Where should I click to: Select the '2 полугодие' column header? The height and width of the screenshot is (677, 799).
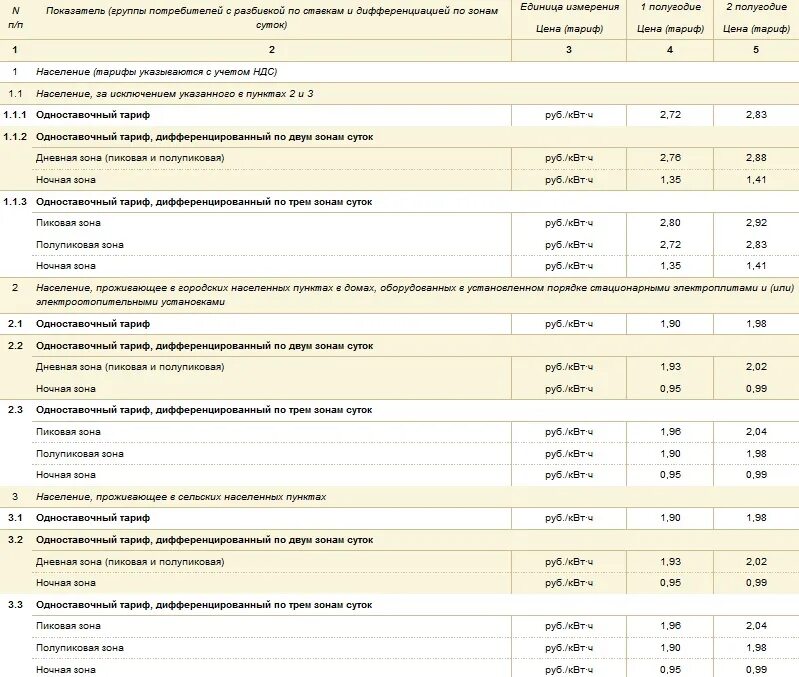click(x=756, y=7)
